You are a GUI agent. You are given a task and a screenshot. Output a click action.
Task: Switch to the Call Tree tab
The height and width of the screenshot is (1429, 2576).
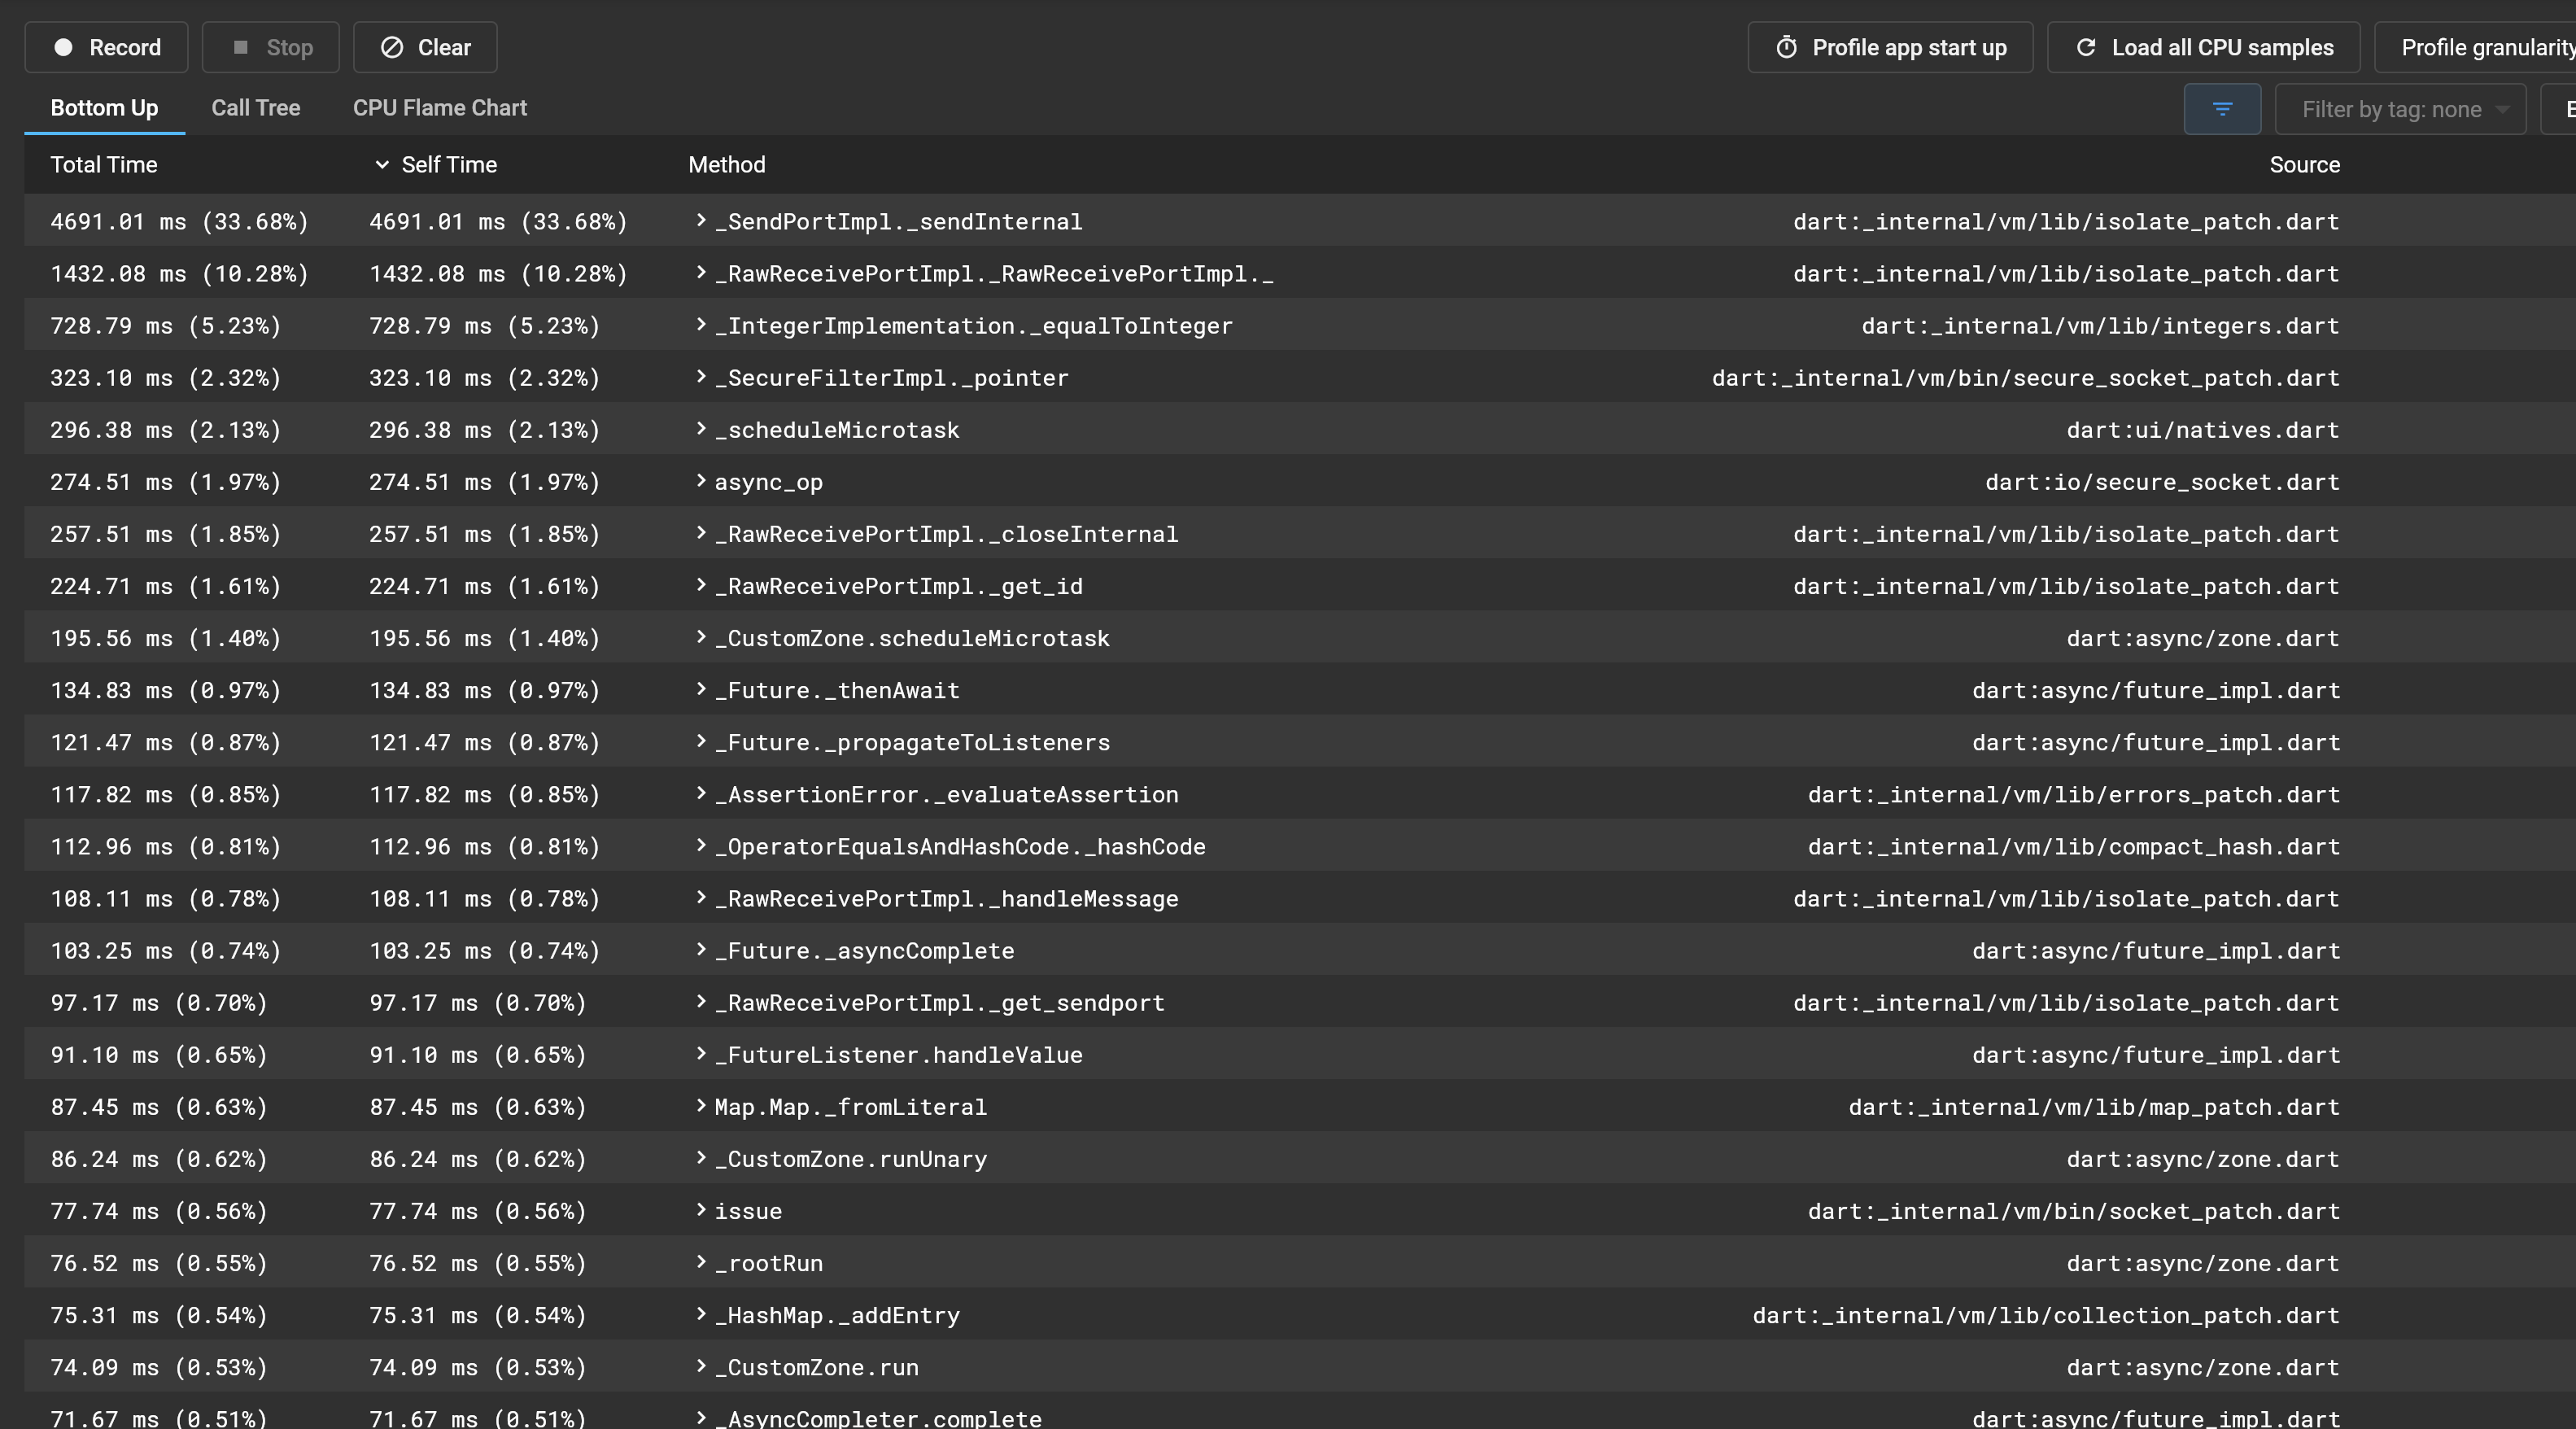click(x=256, y=108)
